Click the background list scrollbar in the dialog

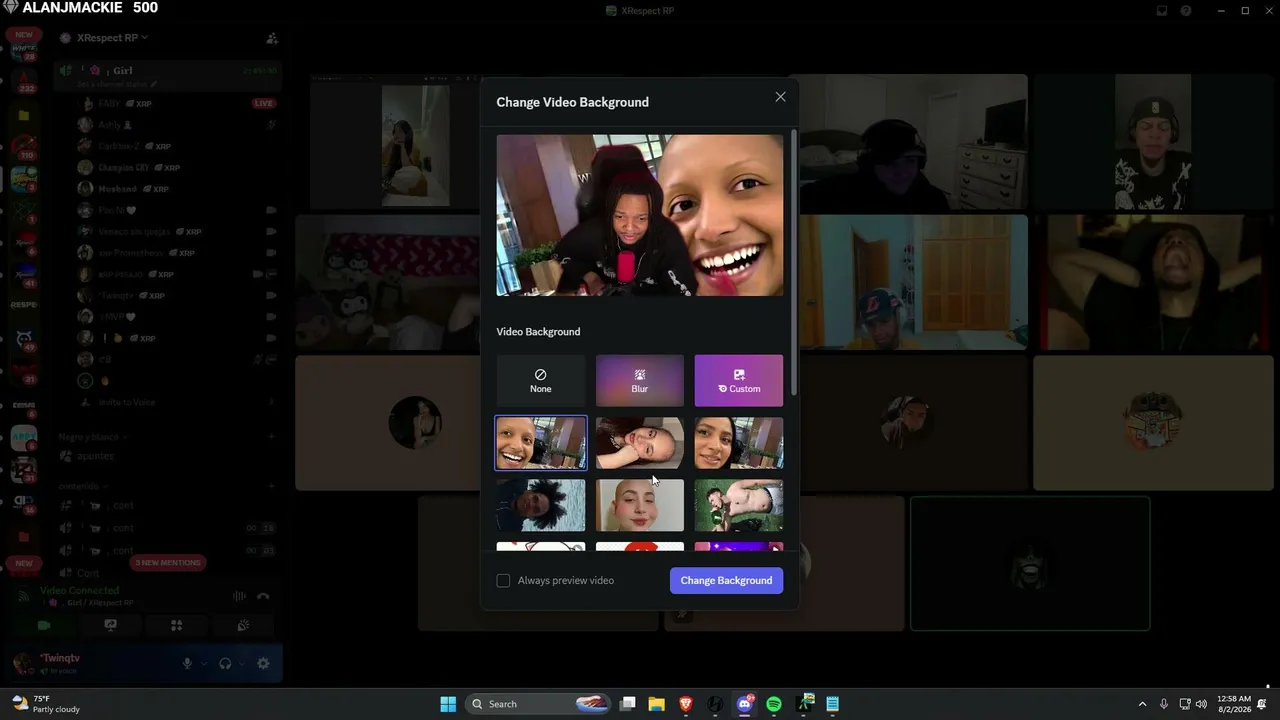(794, 260)
